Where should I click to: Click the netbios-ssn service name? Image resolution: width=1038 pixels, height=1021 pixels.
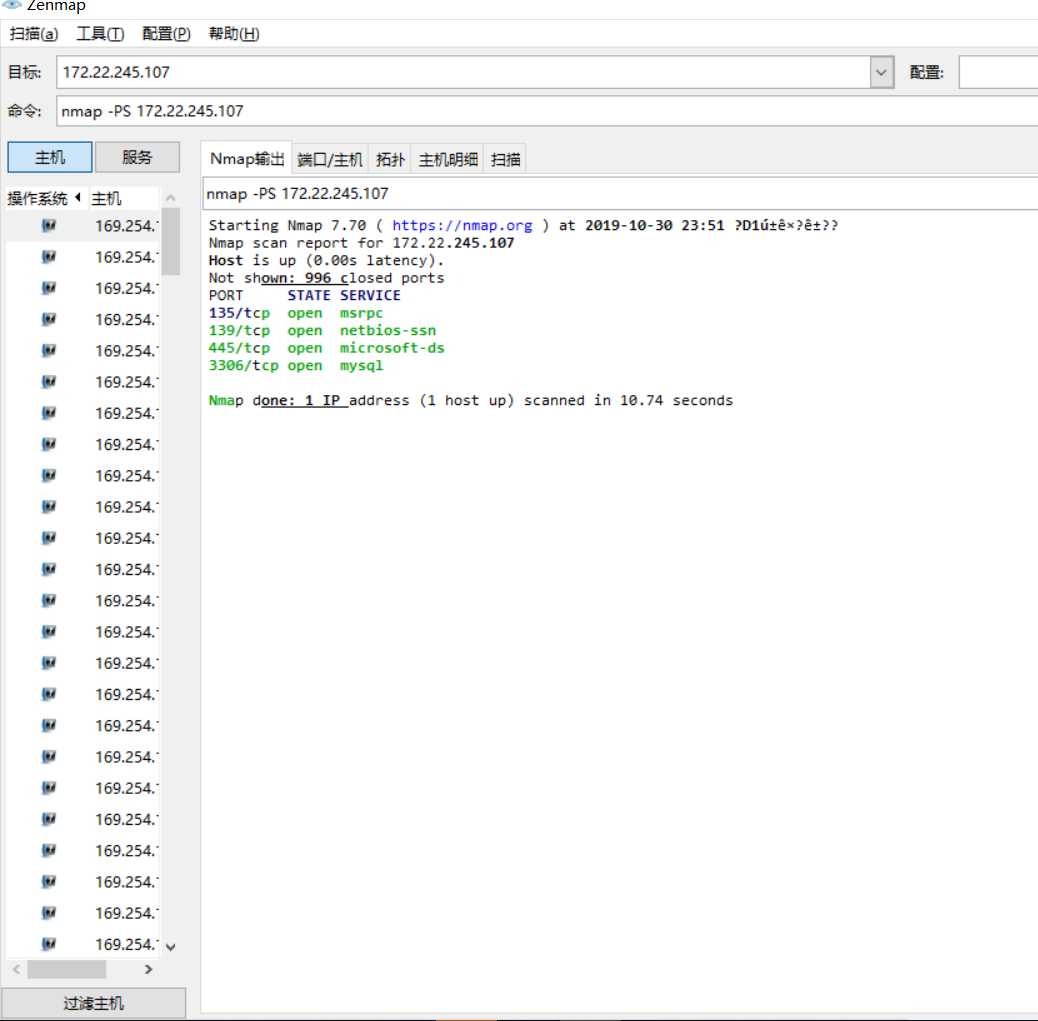388,330
